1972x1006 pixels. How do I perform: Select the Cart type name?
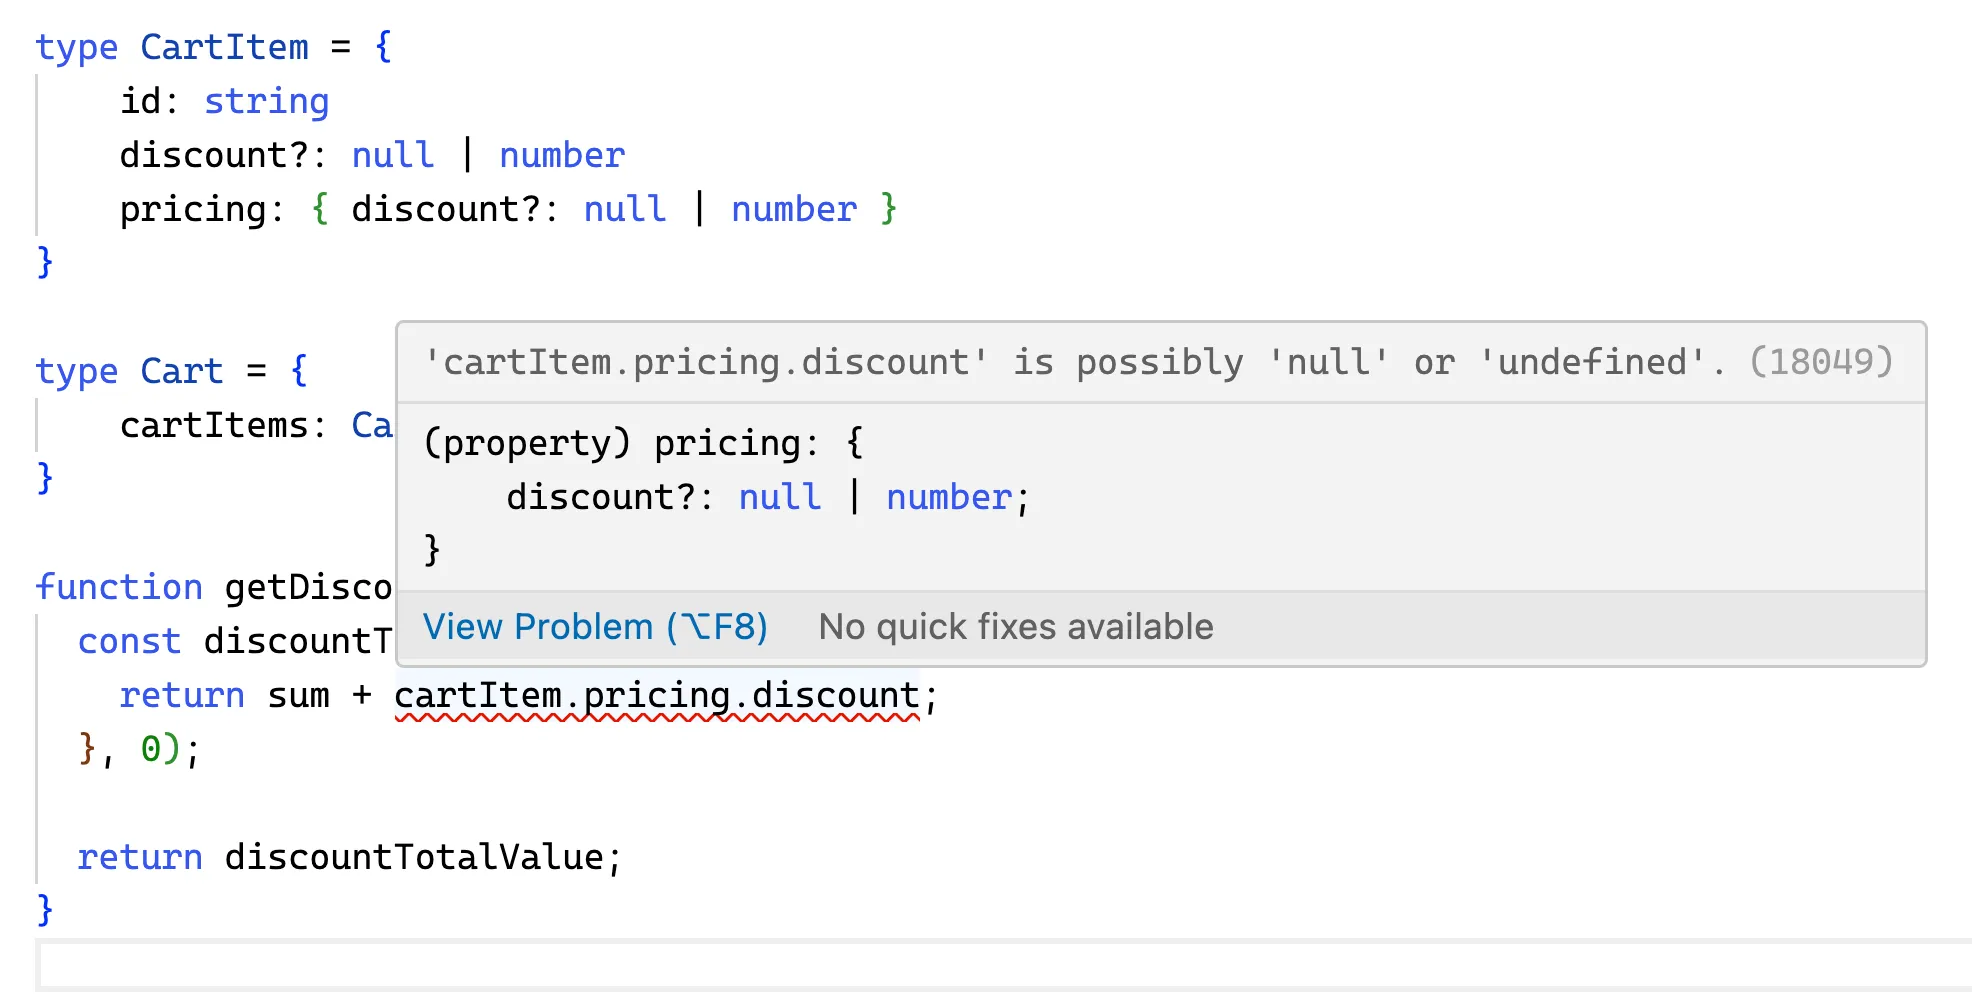pyautogui.click(x=181, y=371)
